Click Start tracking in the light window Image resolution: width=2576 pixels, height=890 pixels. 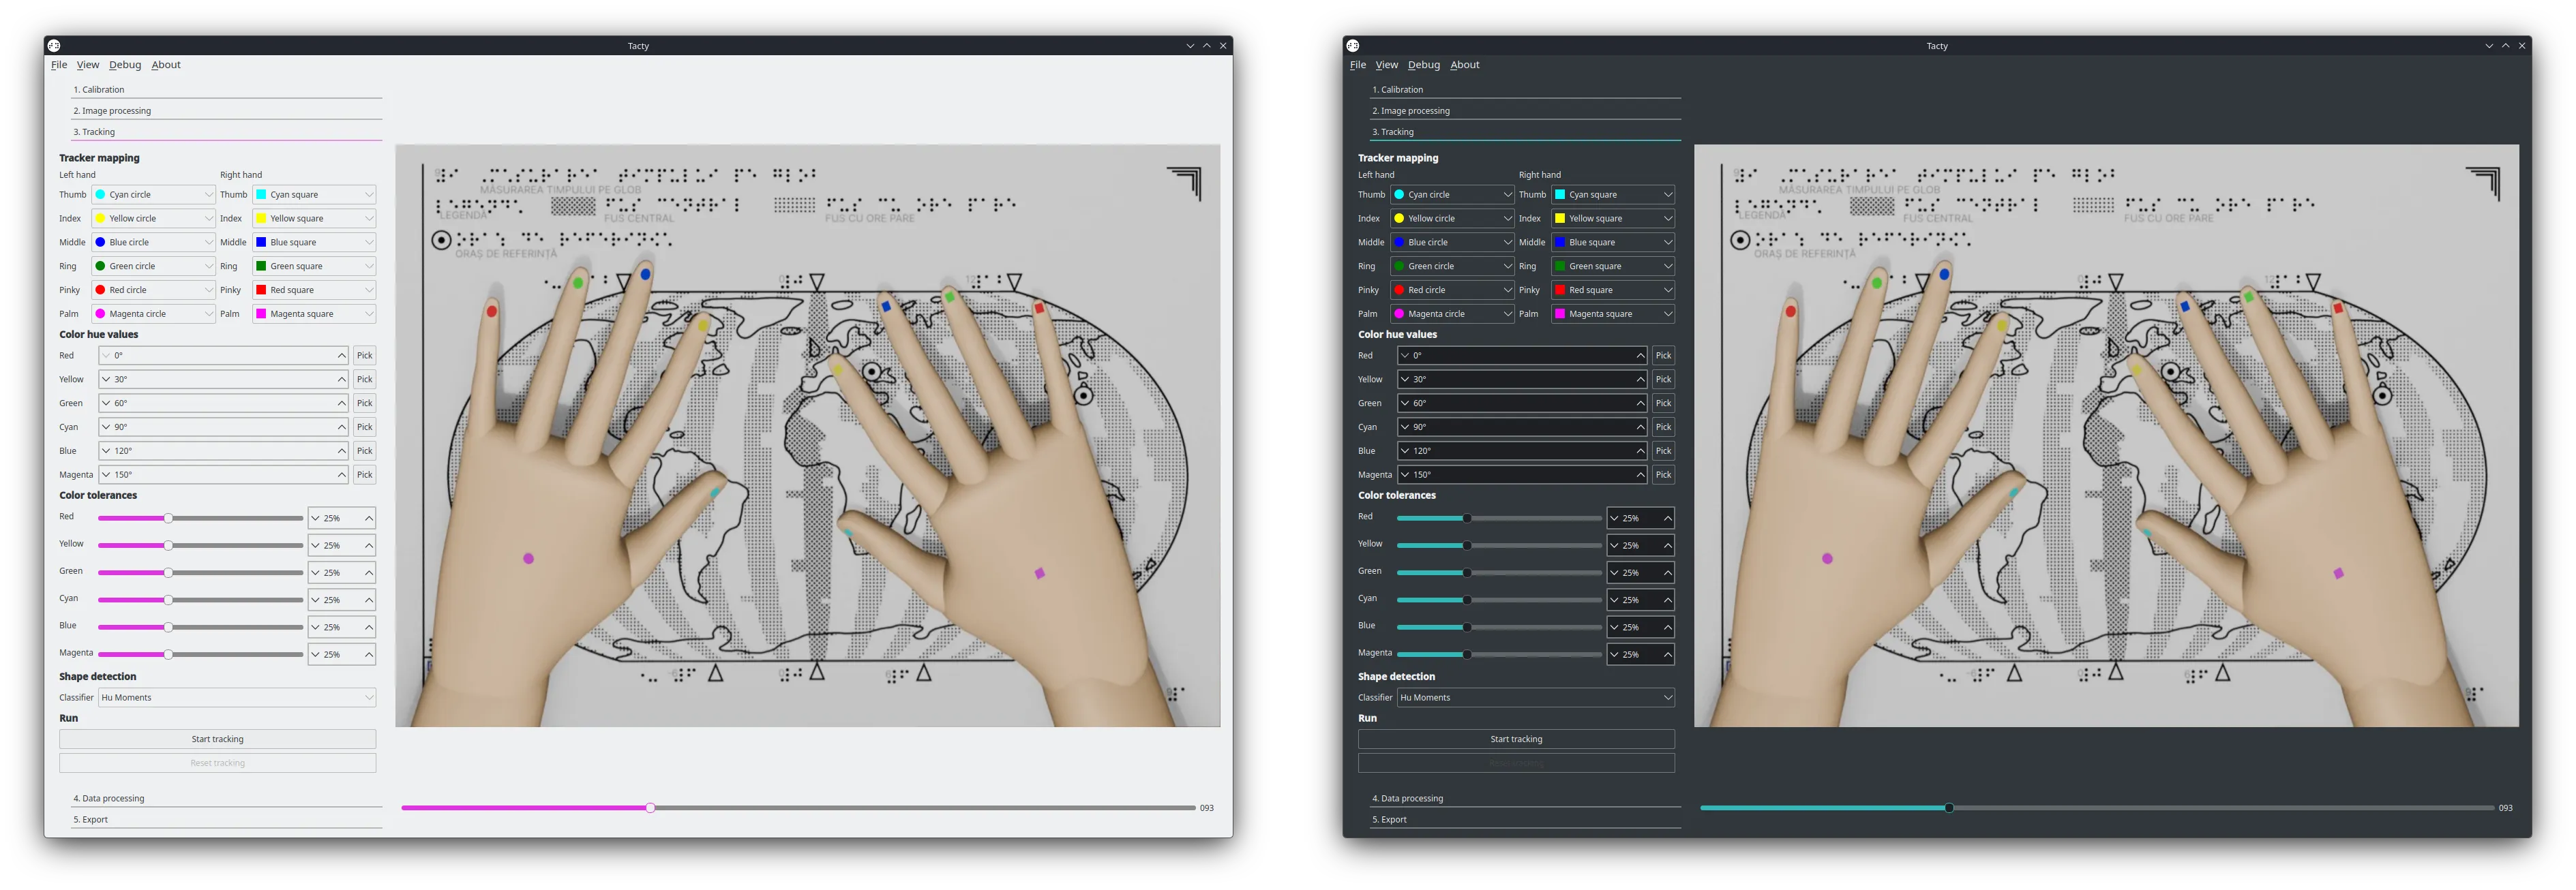(218, 740)
